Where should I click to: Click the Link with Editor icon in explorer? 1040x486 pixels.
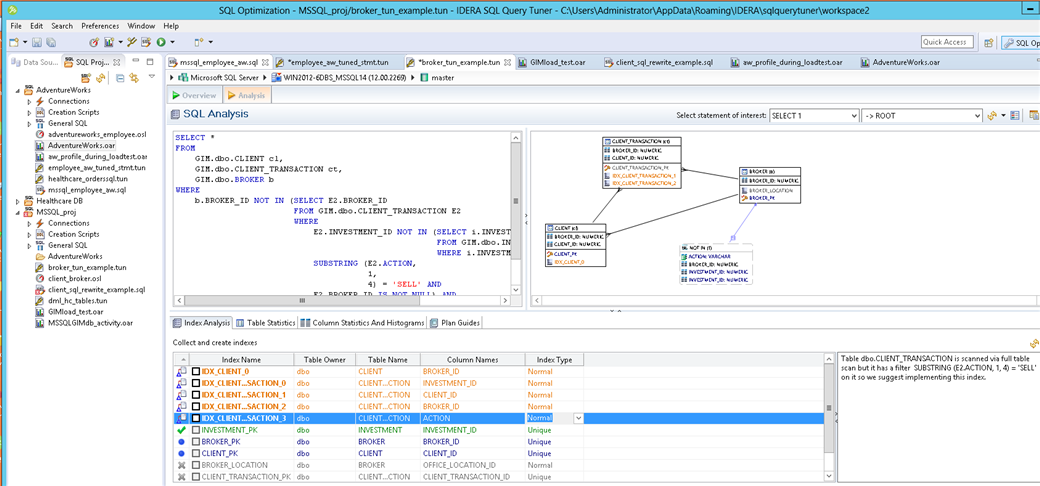tap(134, 78)
